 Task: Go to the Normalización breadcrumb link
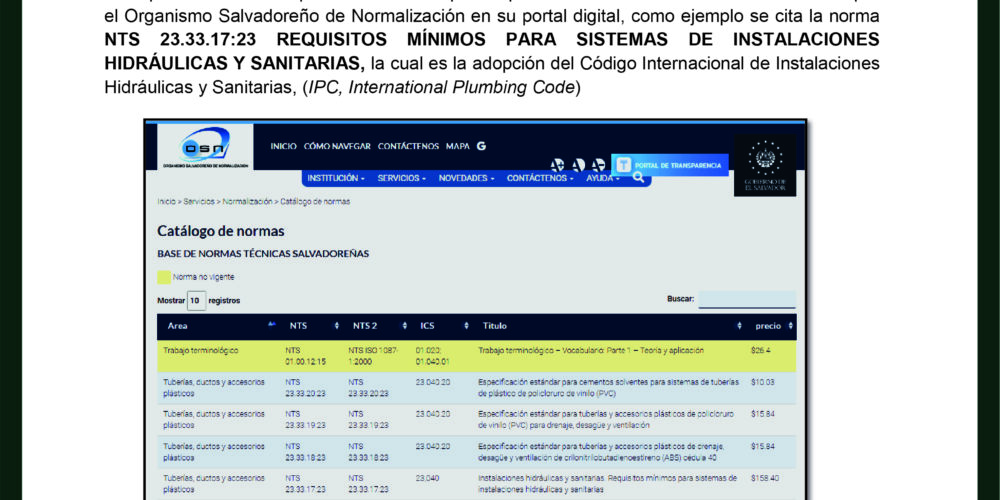[x=247, y=201]
